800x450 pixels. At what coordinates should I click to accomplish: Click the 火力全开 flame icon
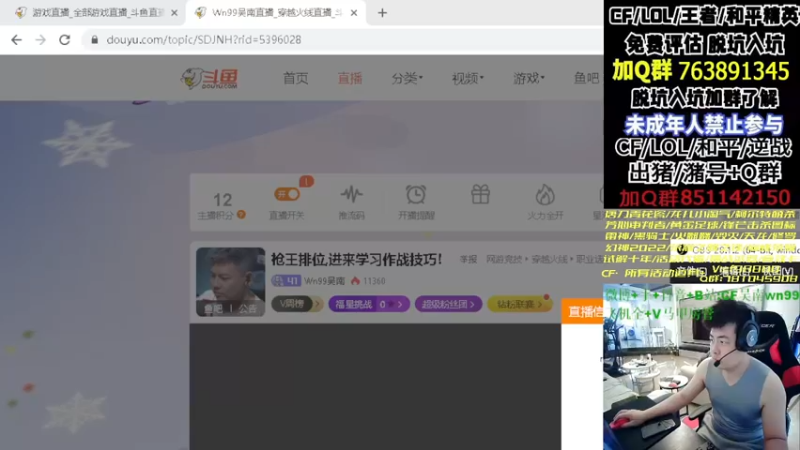pos(545,194)
